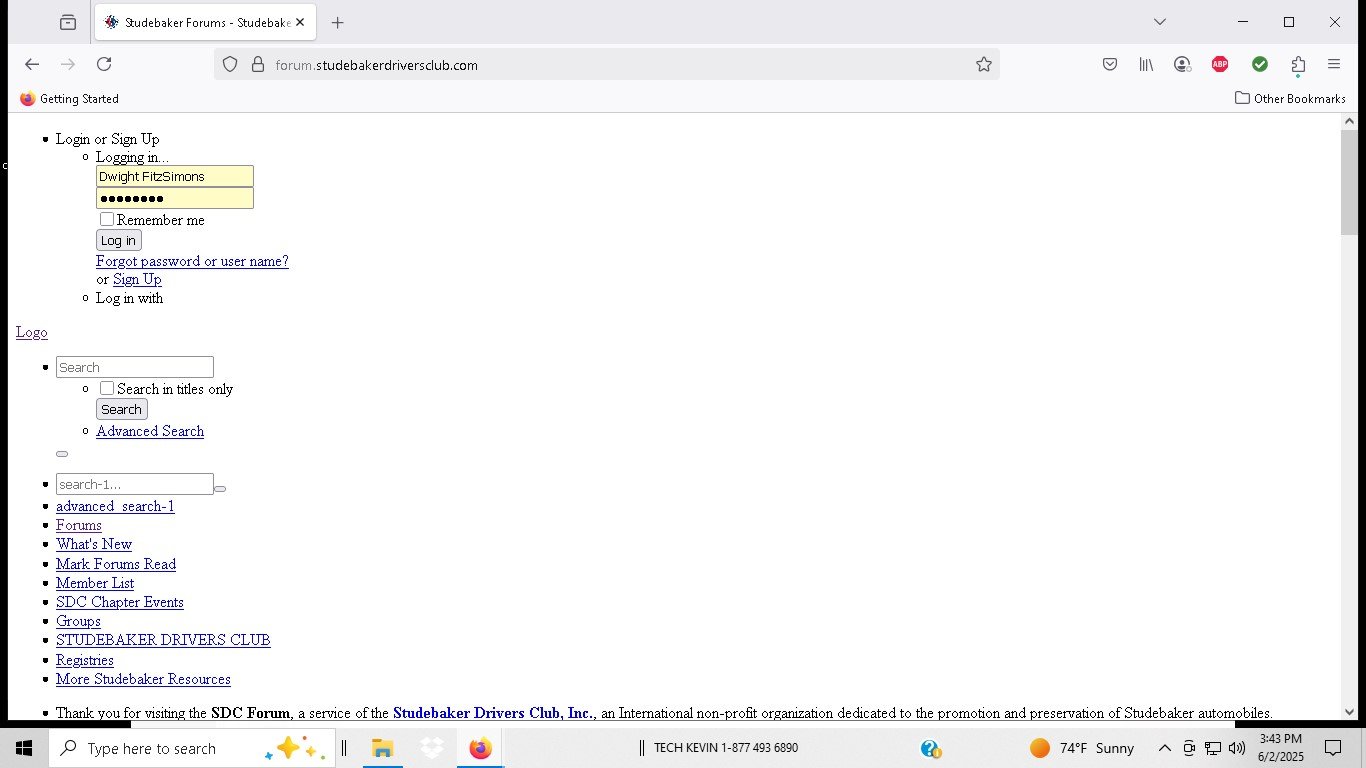1366x768 pixels.
Task: Follow the Studebaker Drivers Club, Inc. link
Action: pos(493,713)
